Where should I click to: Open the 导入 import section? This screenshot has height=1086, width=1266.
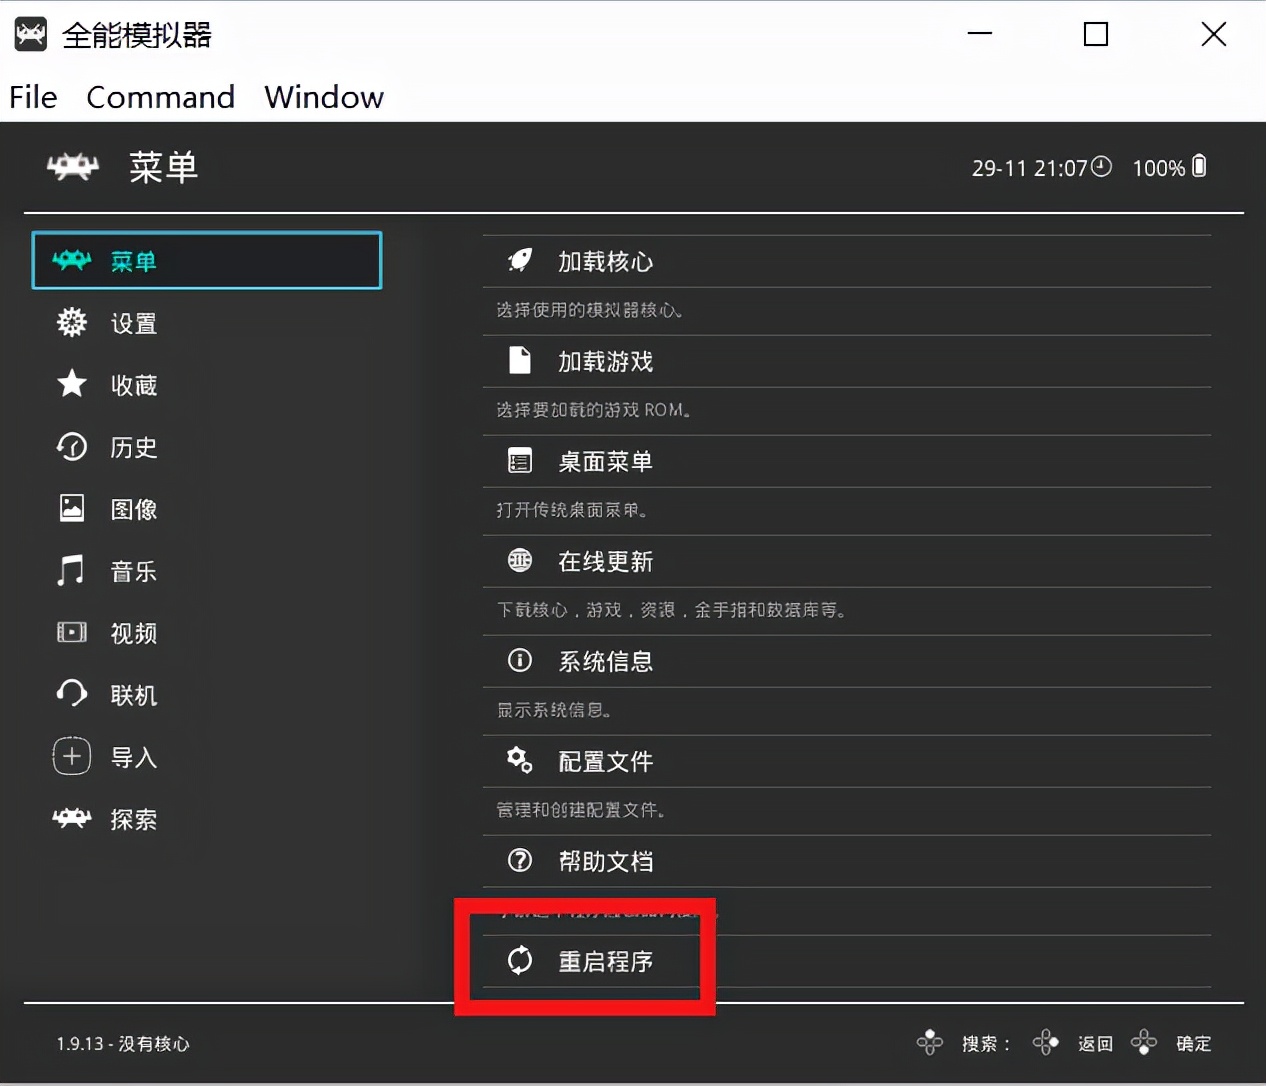coord(132,757)
